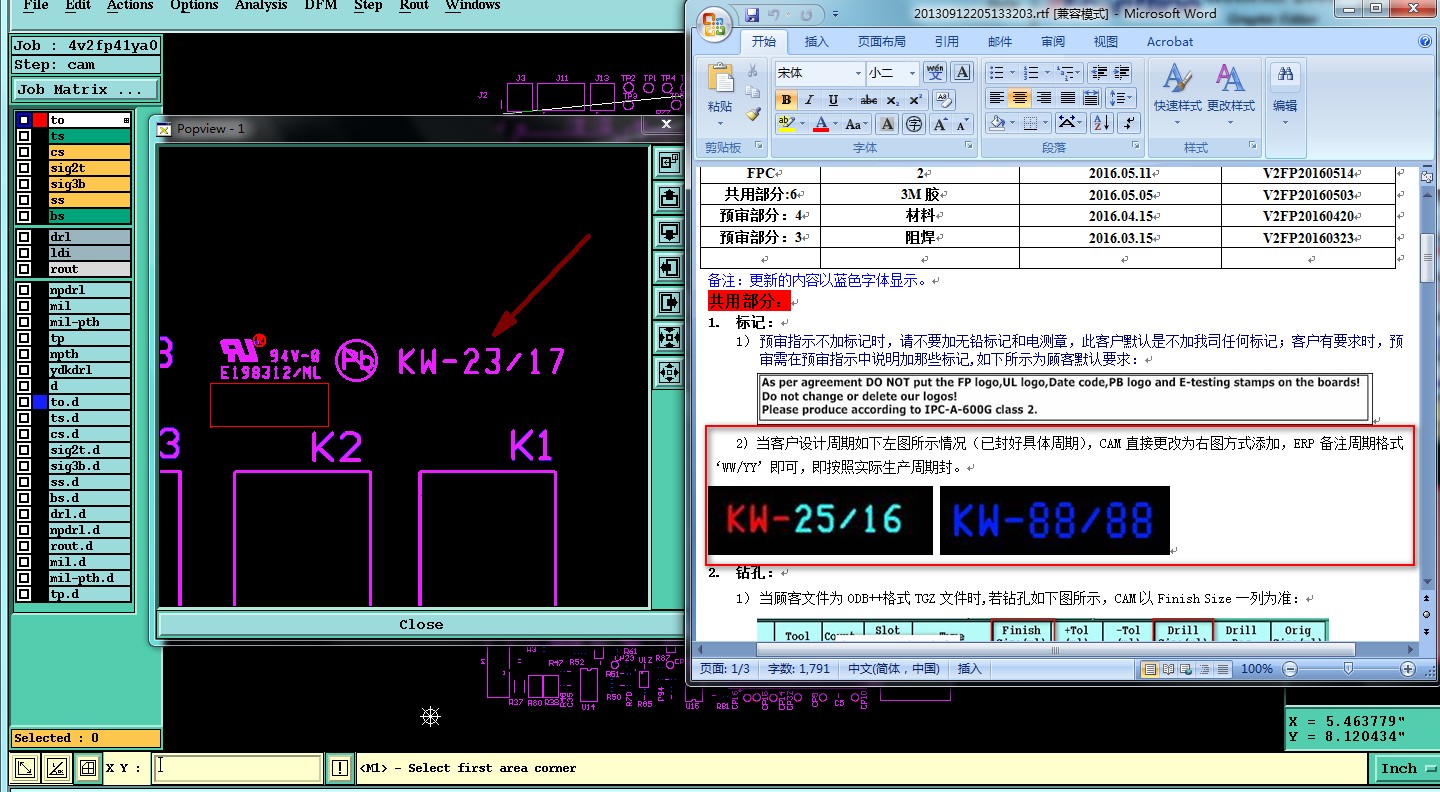Open bullets list dropdown arrow
The height and width of the screenshot is (792, 1440).
pos(1012,72)
